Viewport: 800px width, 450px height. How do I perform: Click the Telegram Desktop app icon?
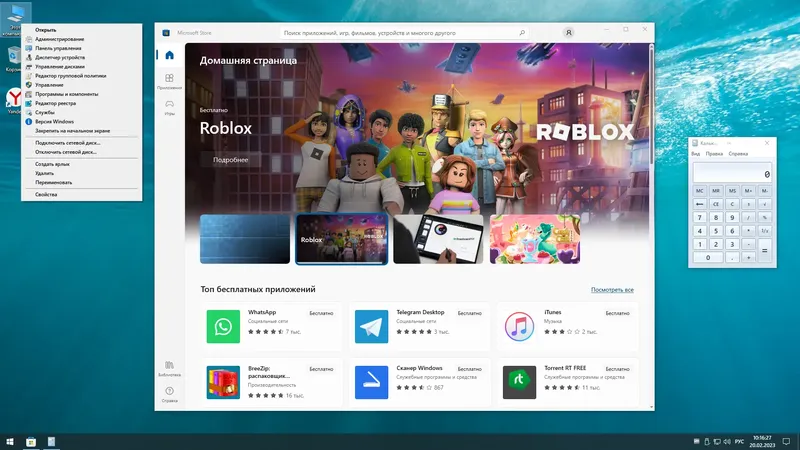coord(371,327)
